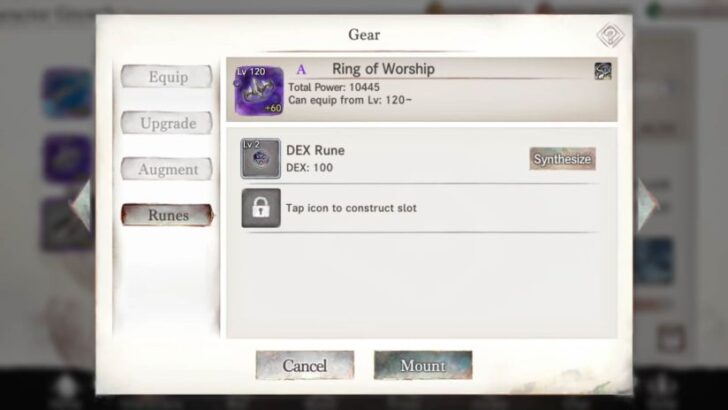Screen dimensions: 728x410
Task: Click the blurred purple gear slot at left
Action: (67, 158)
